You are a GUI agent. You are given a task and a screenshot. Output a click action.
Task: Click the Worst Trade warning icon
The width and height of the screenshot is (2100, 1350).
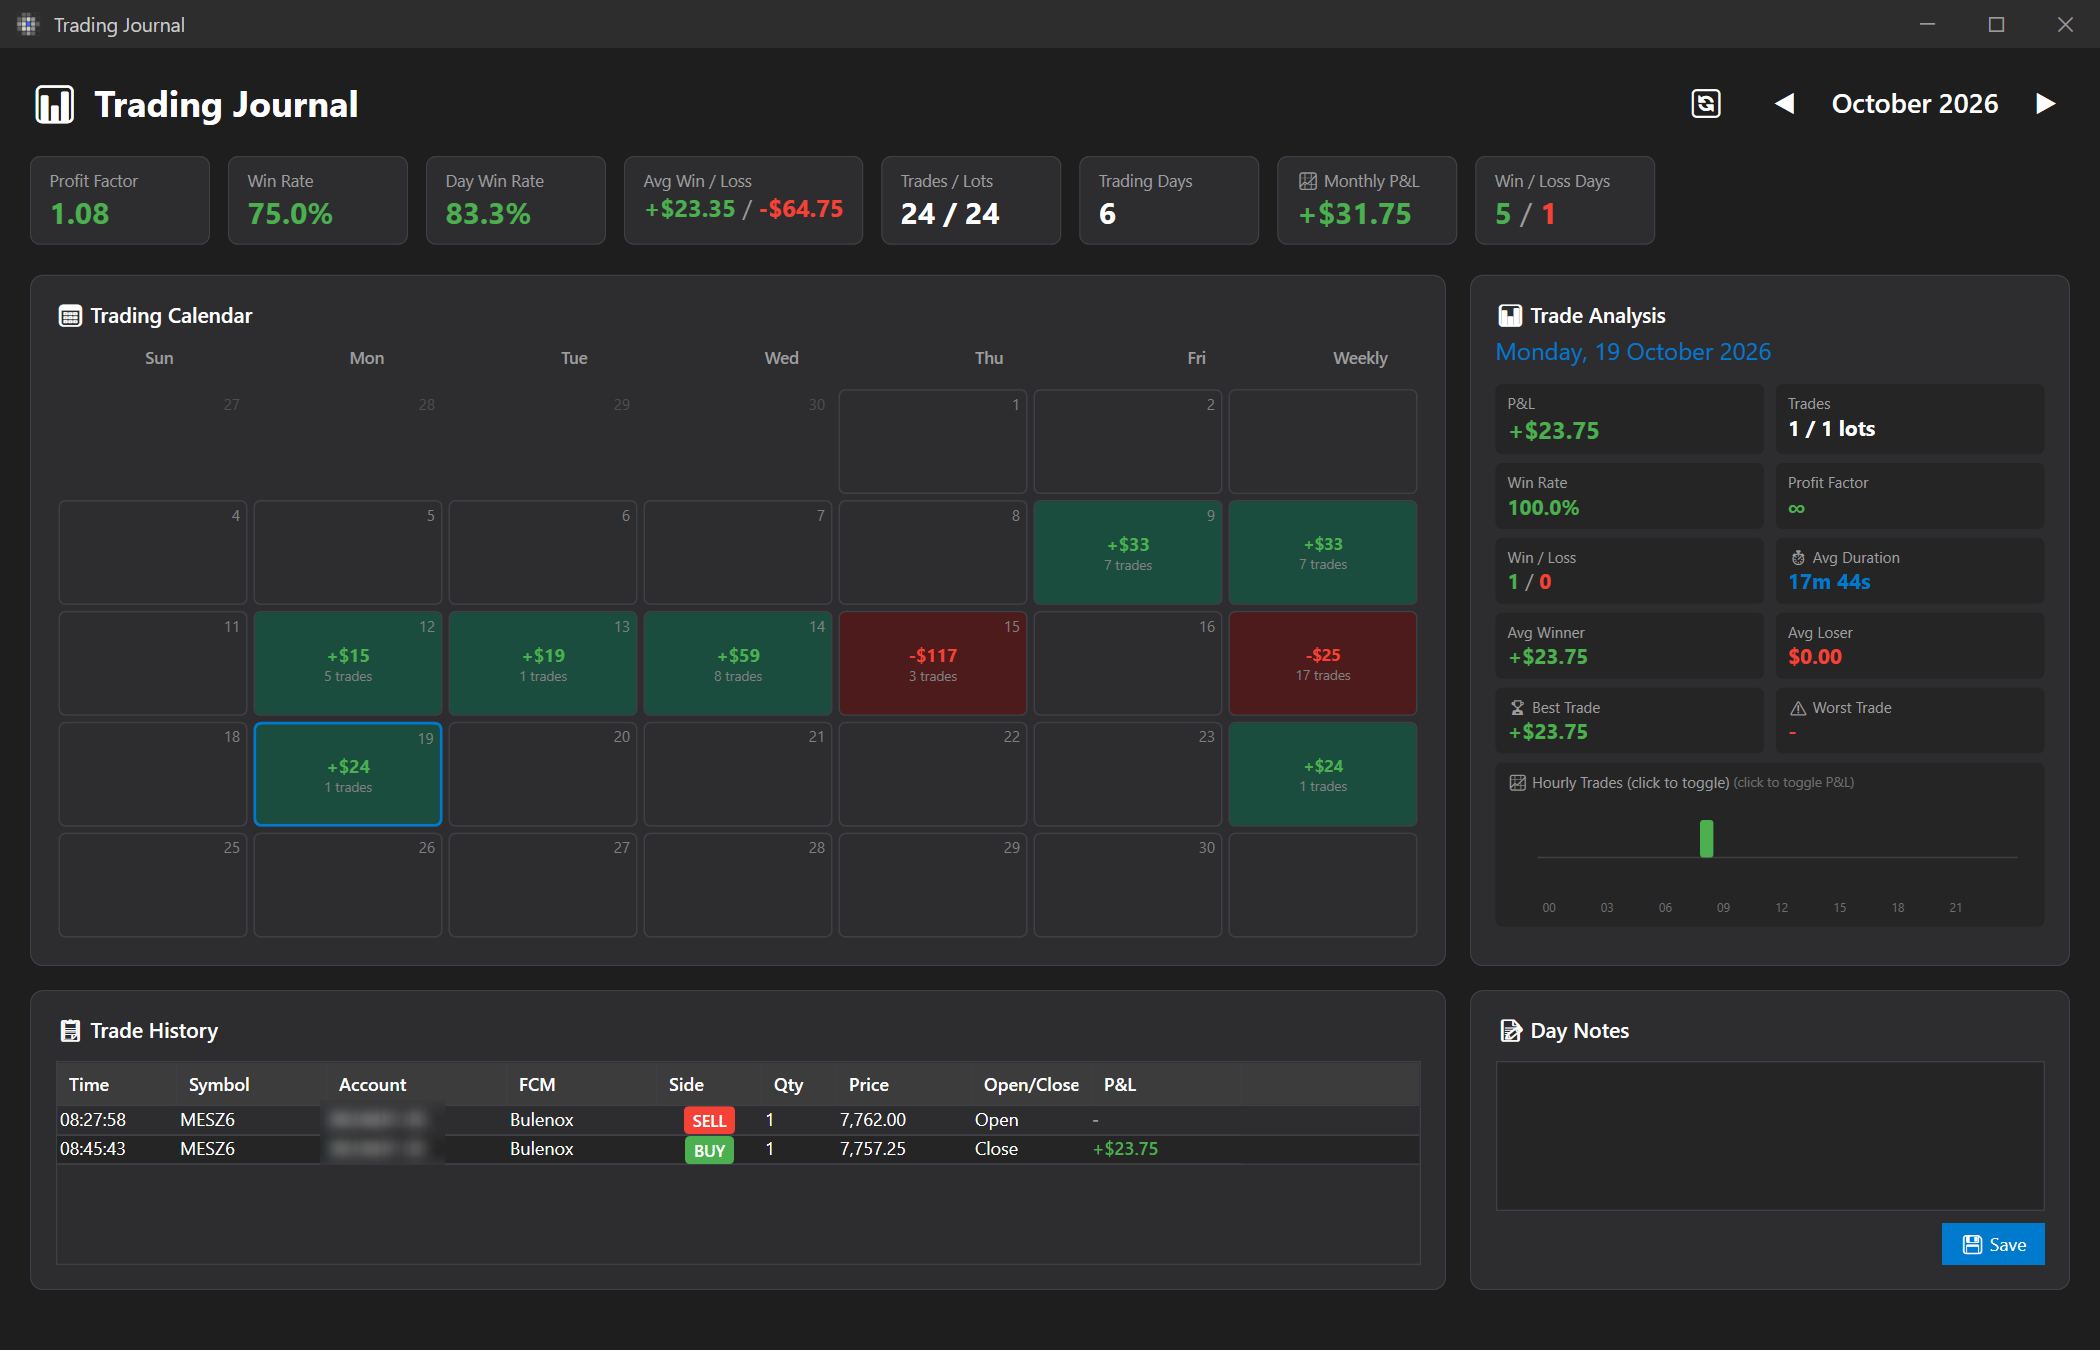pyautogui.click(x=1798, y=708)
